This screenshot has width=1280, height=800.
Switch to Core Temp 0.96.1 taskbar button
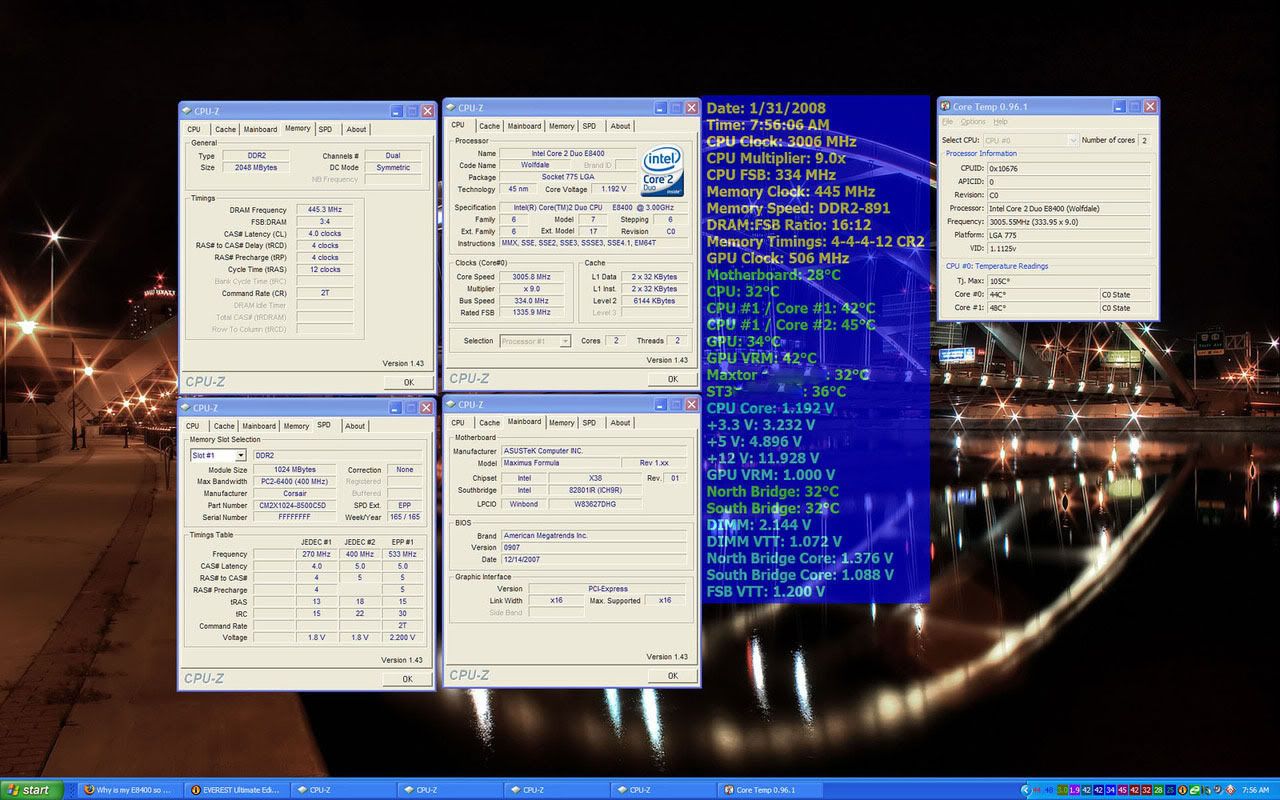point(769,790)
